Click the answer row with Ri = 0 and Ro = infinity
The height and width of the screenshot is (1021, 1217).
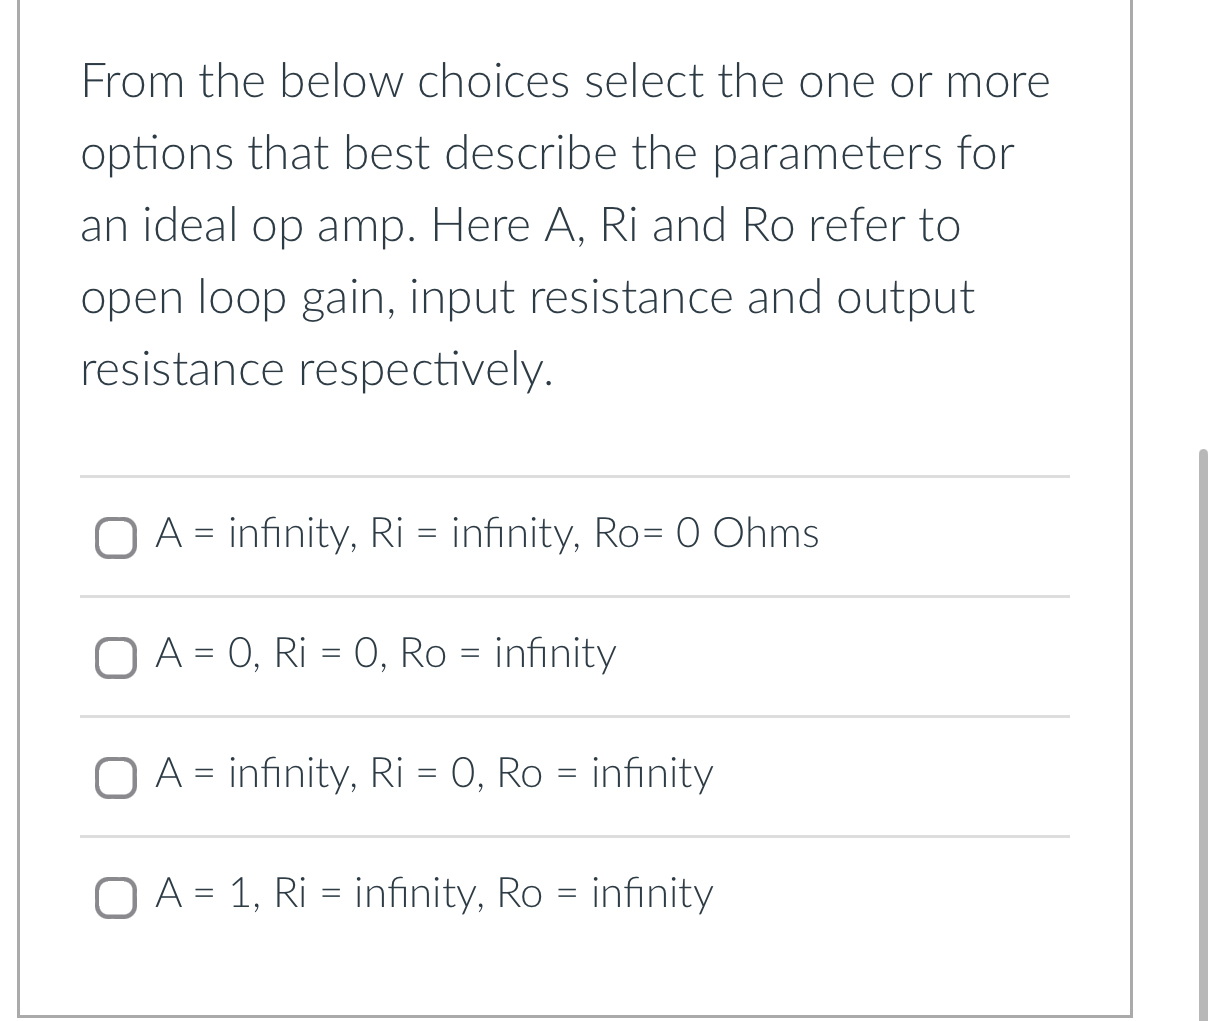pos(434,774)
